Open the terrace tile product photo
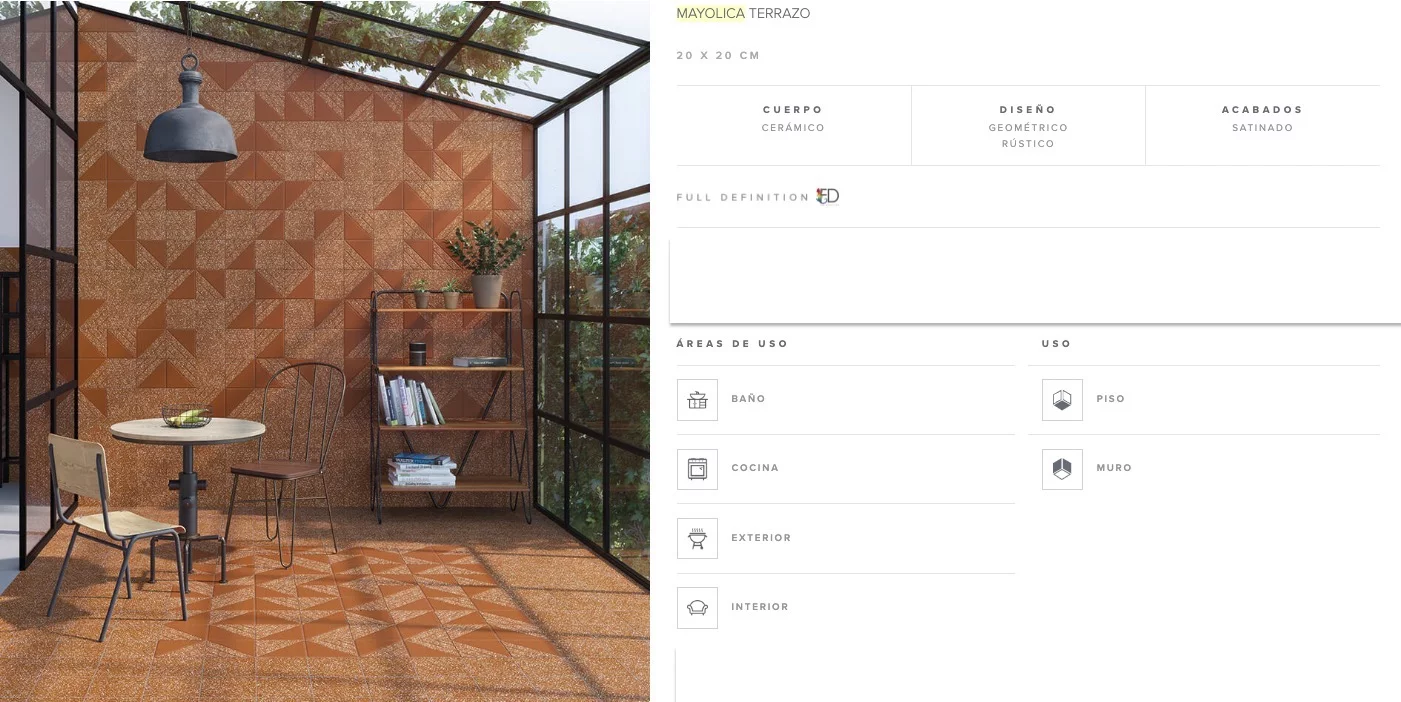This screenshot has height=702, width=1401. [x=325, y=351]
